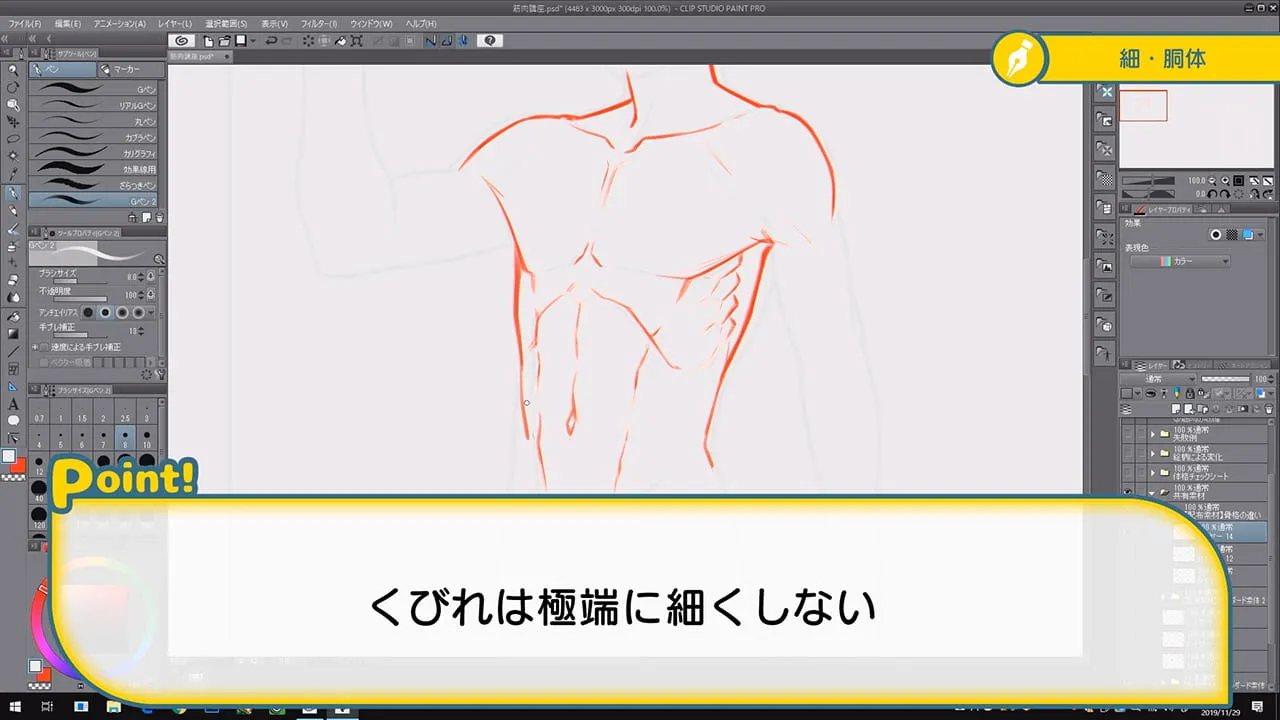Screen dimensions: 1280x720
Task: Open CLIP STUDIO via the first toolbar icon
Action: click(183, 40)
